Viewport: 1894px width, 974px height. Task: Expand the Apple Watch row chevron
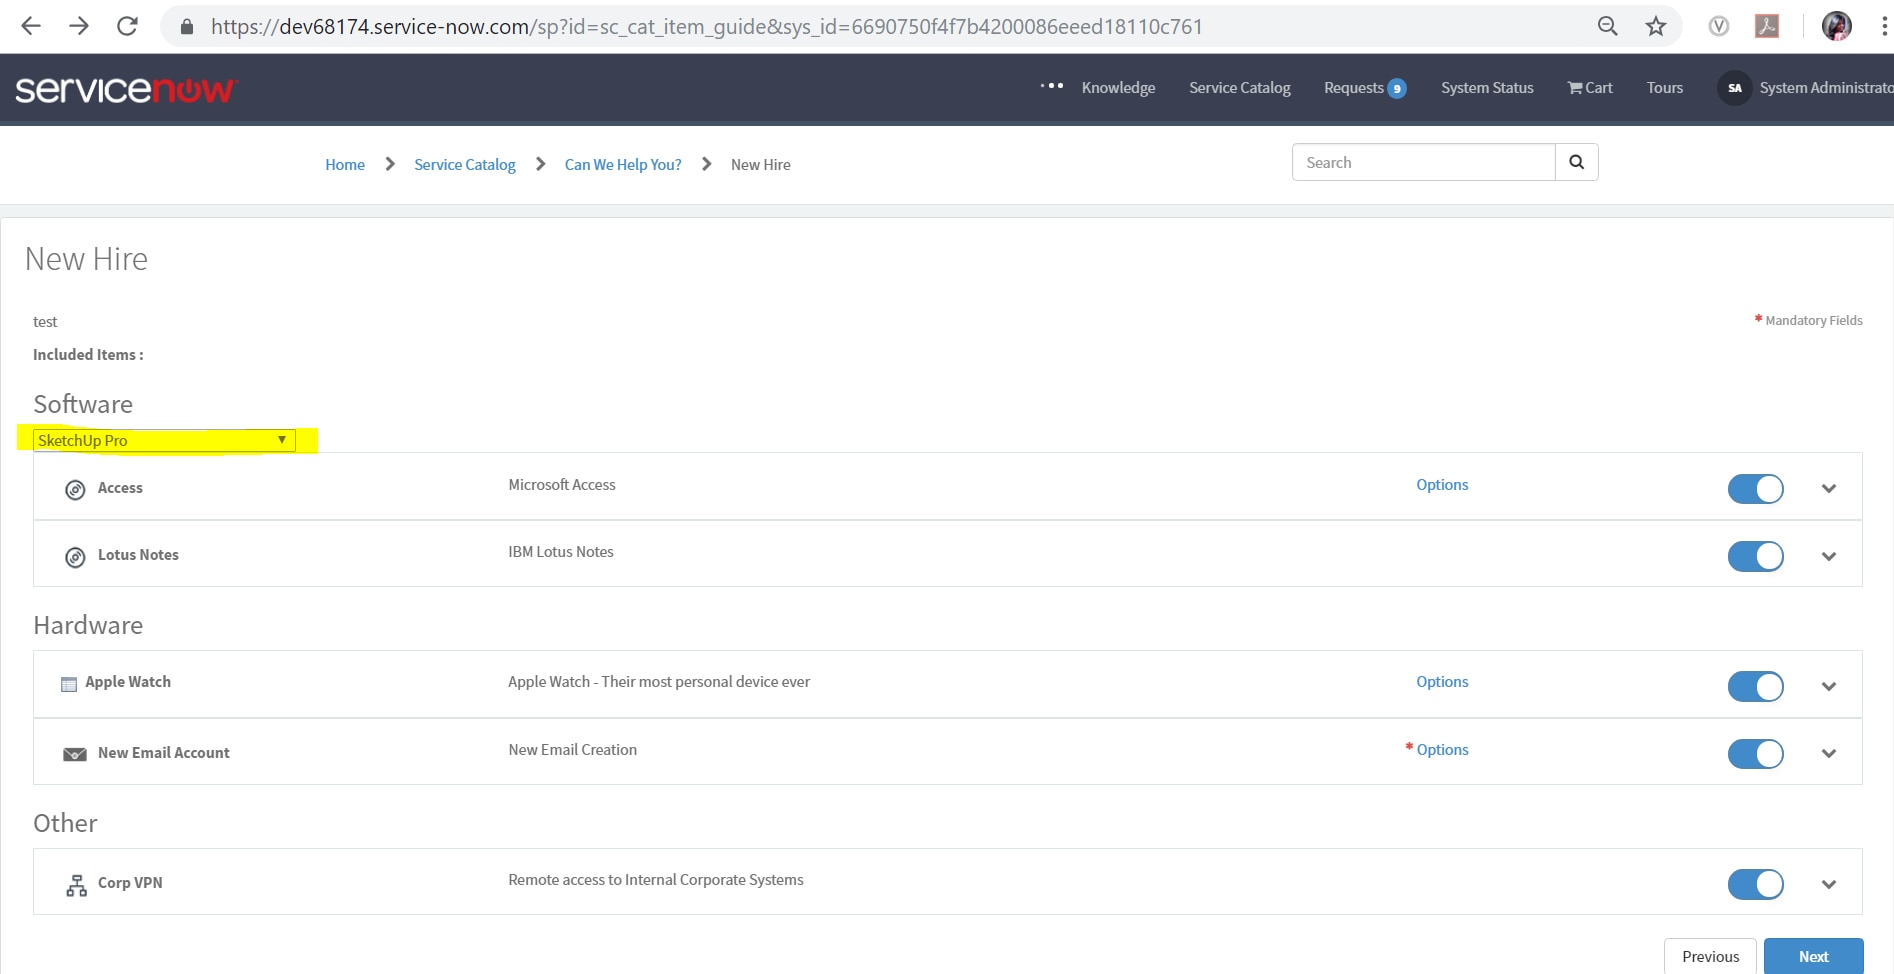tap(1829, 687)
